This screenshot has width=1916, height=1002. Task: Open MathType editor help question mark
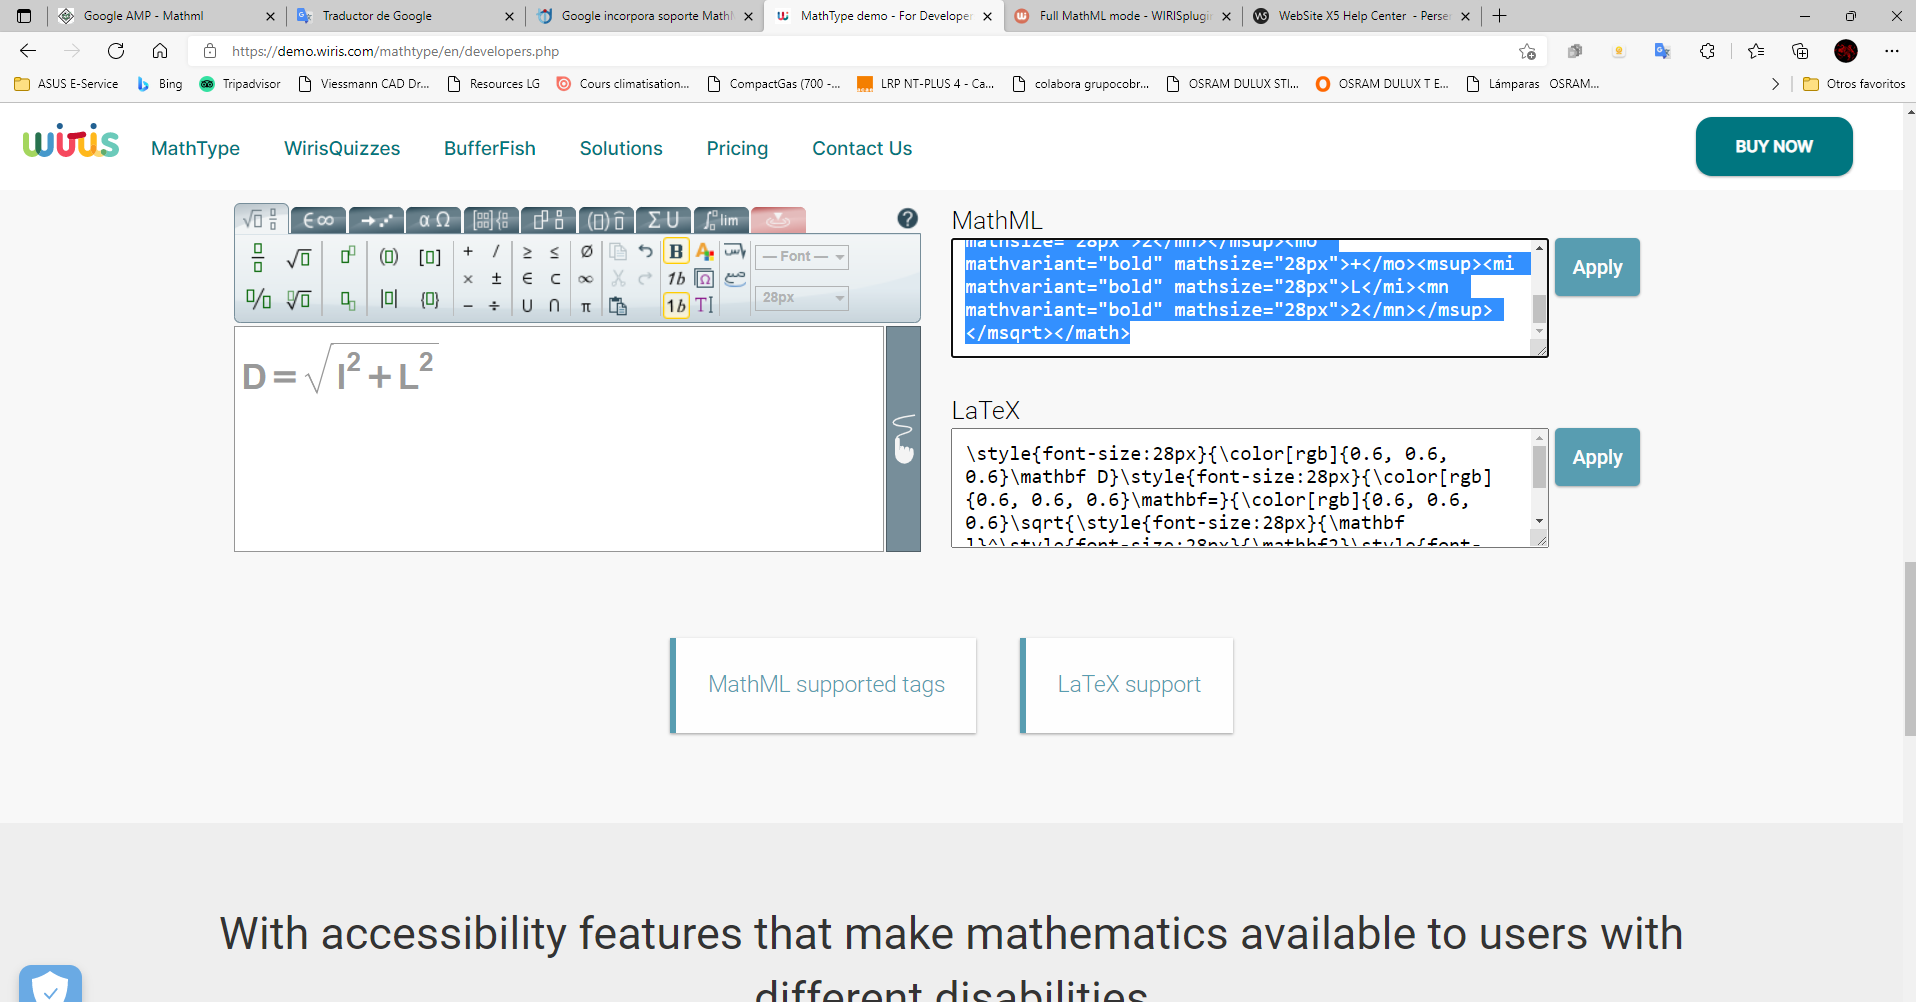908,218
